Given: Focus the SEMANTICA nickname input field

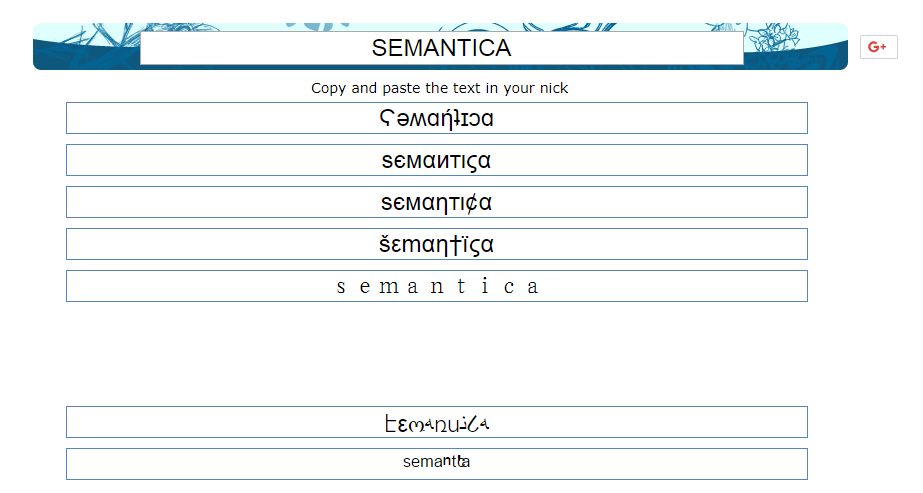Looking at the screenshot, I should pyautogui.click(x=441, y=48).
